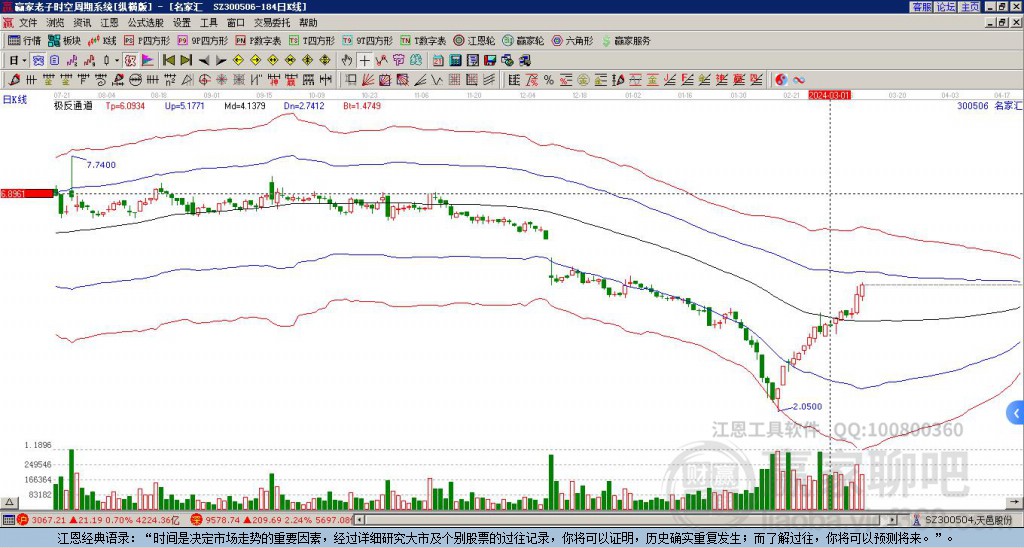Open the 9T四方形 tool
This screenshot has width=1024, height=548.
[x=367, y=40]
